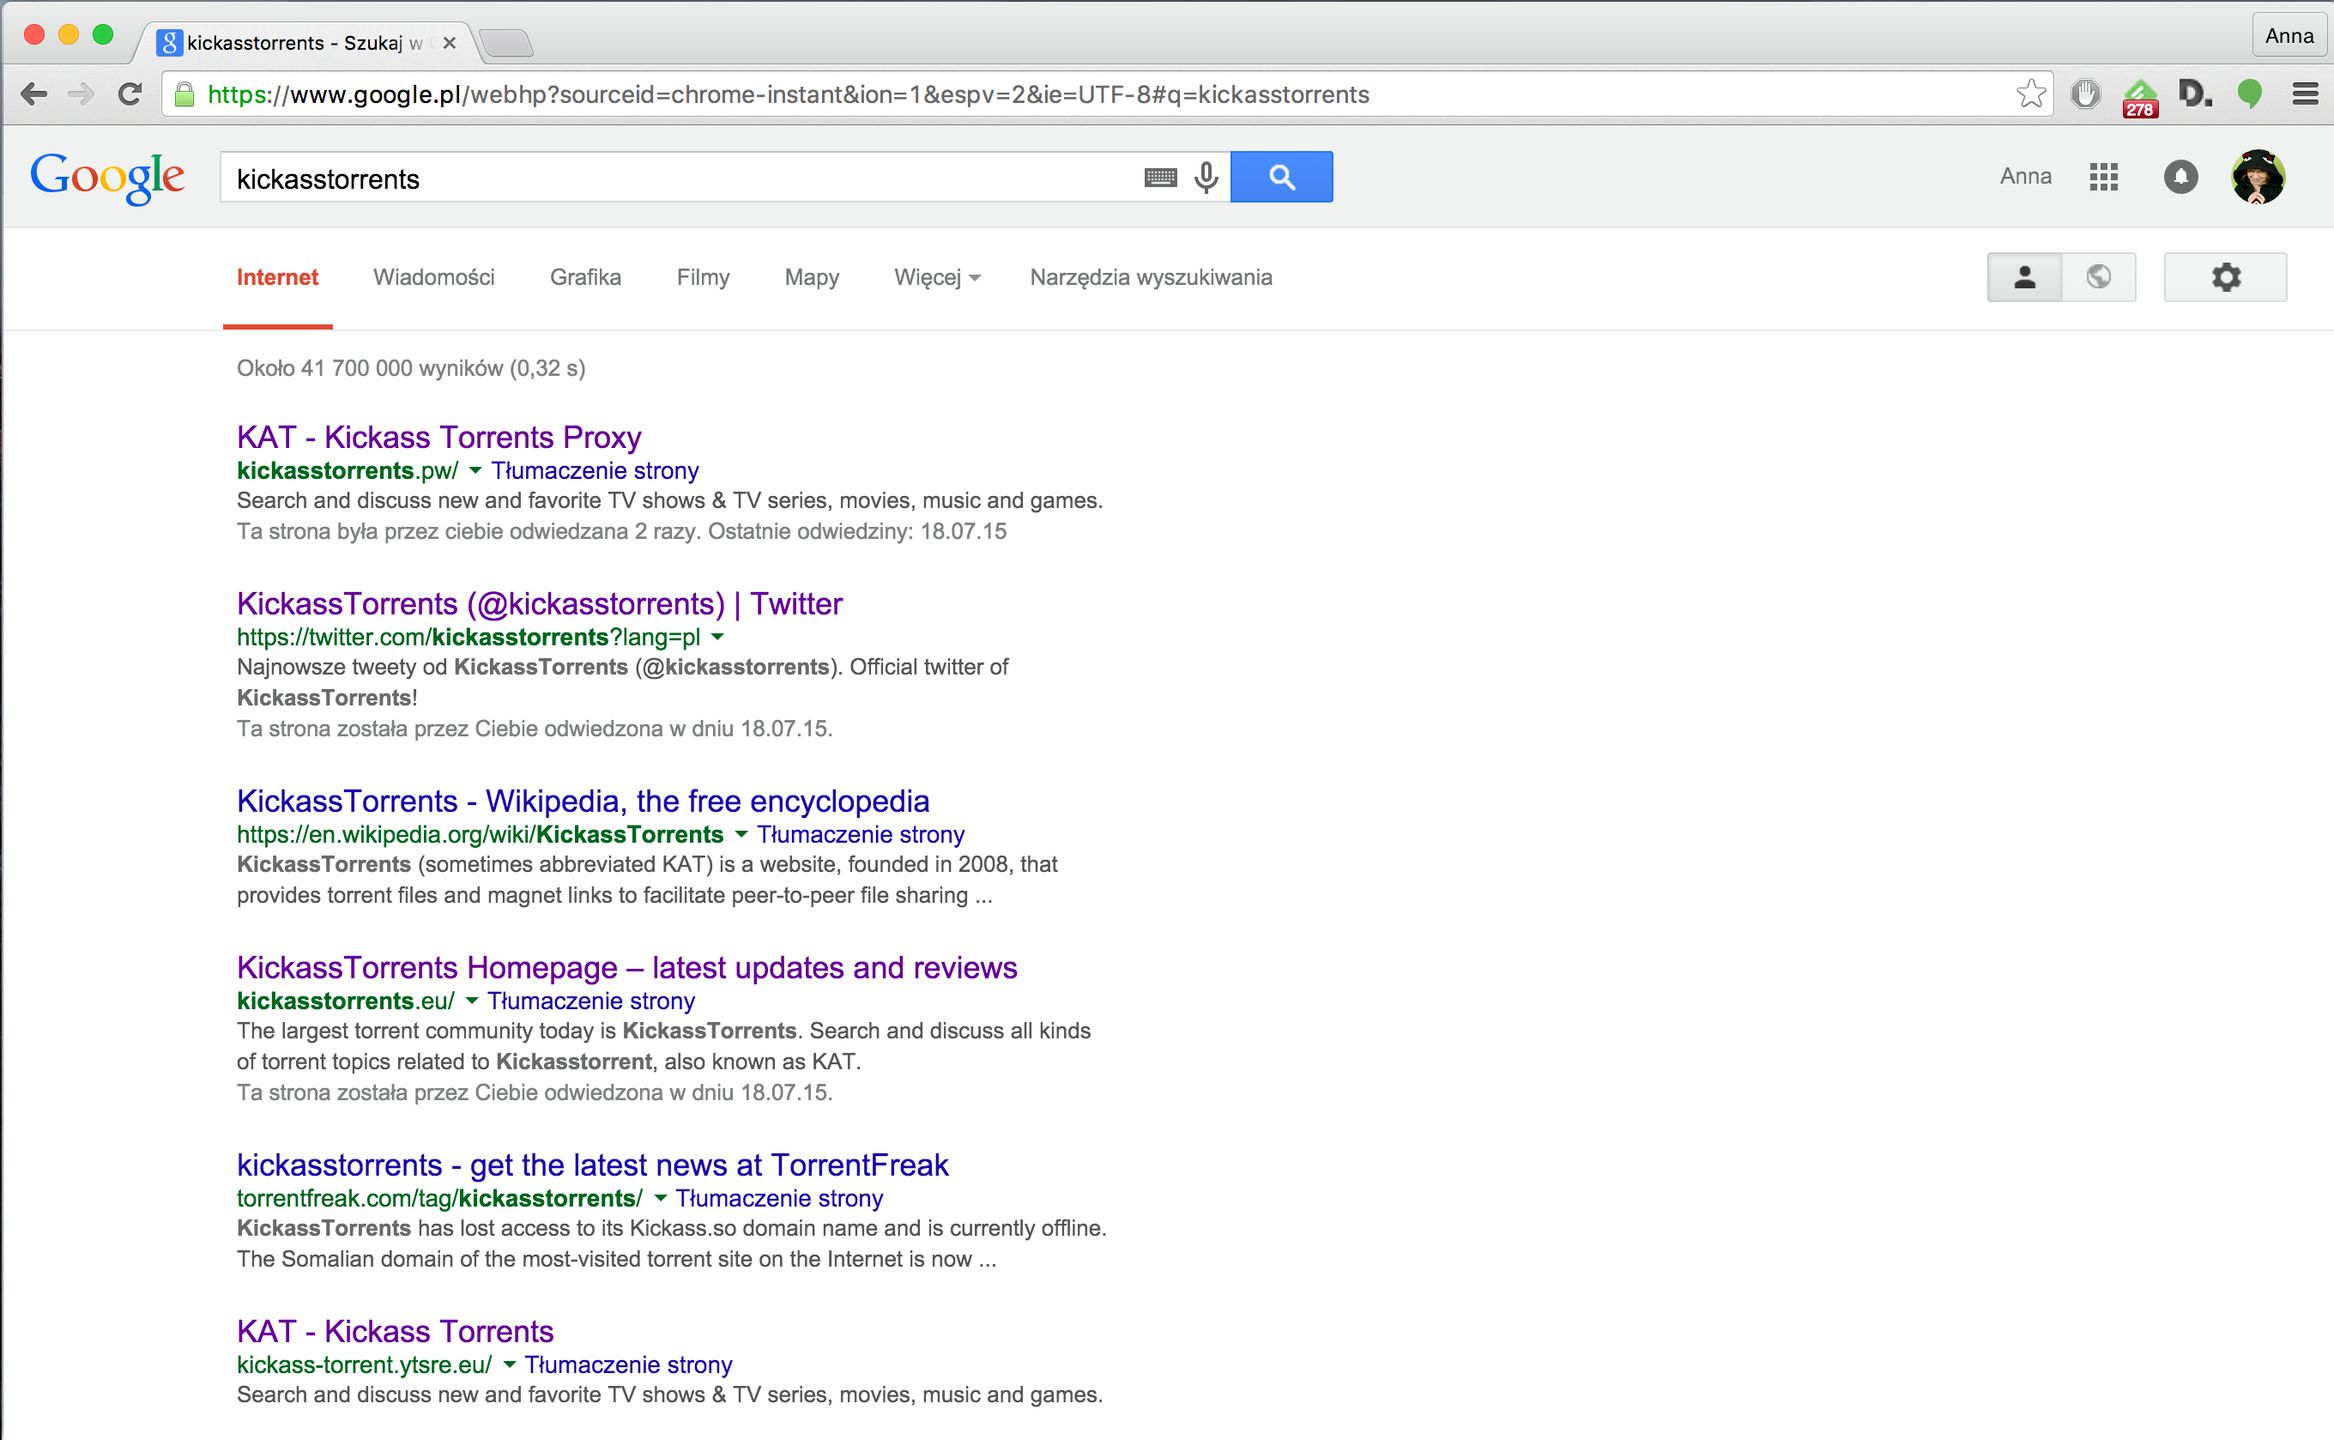This screenshot has height=1440, width=2334.
Task: Open search settings gear
Action: coord(2225,277)
